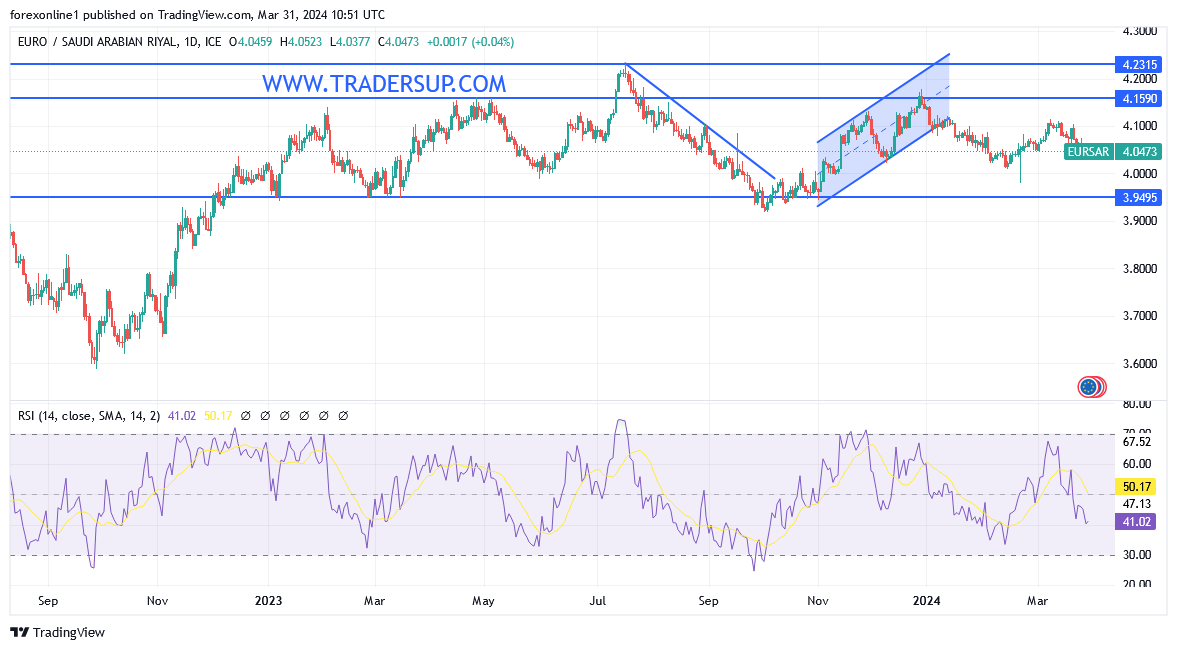Click the May label on the time axis
The height and width of the screenshot is (650, 1177).
(483, 601)
